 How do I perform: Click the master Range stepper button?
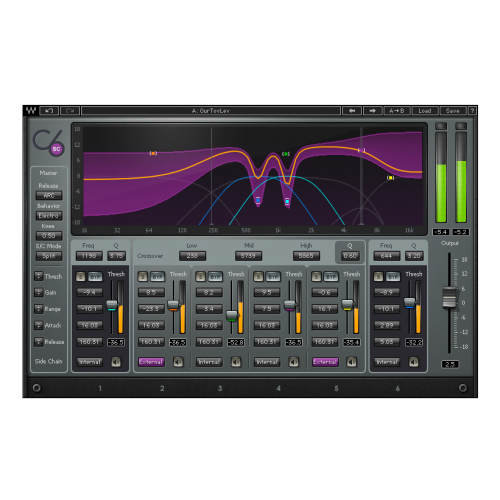[39, 309]
